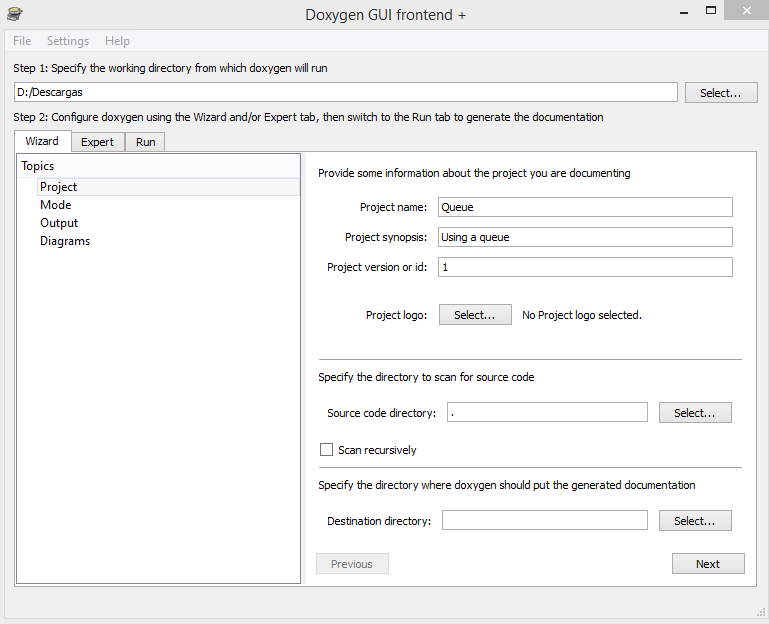Switch to the Run tab
The height and width of the screenshot is (624, 769).
point(145,142)
